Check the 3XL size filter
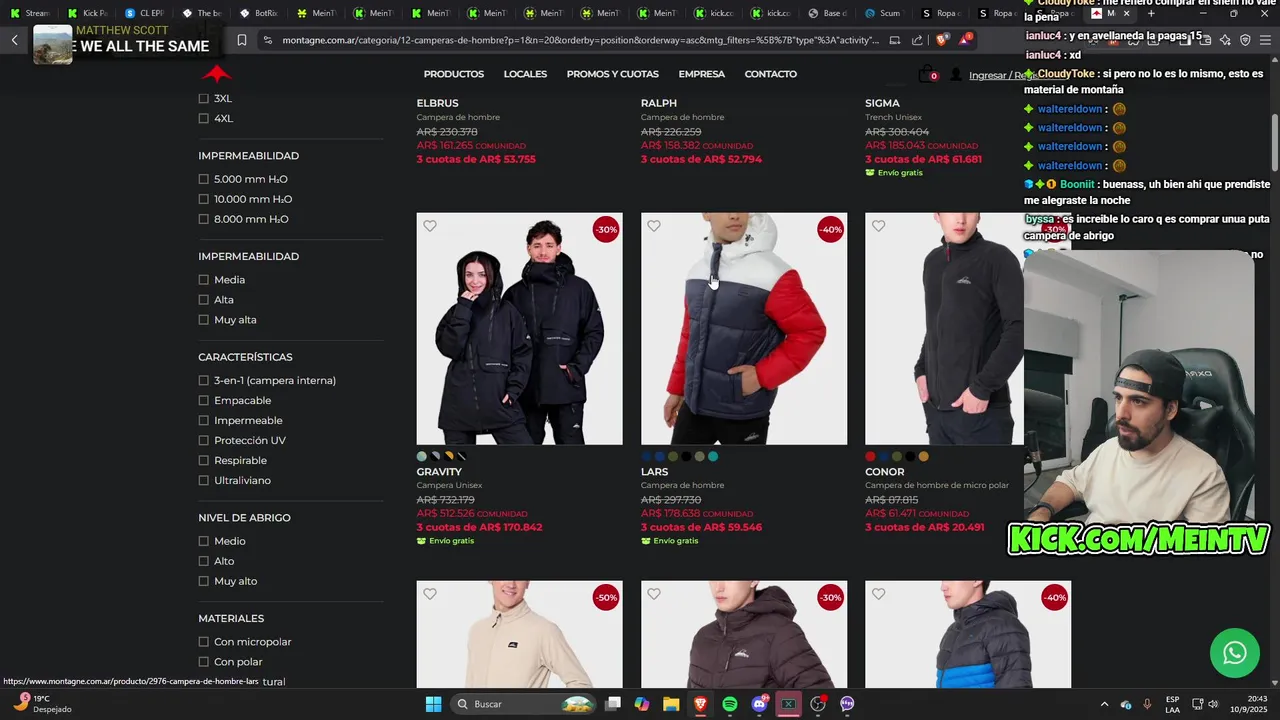The image size is (1280, 720). 204,98
